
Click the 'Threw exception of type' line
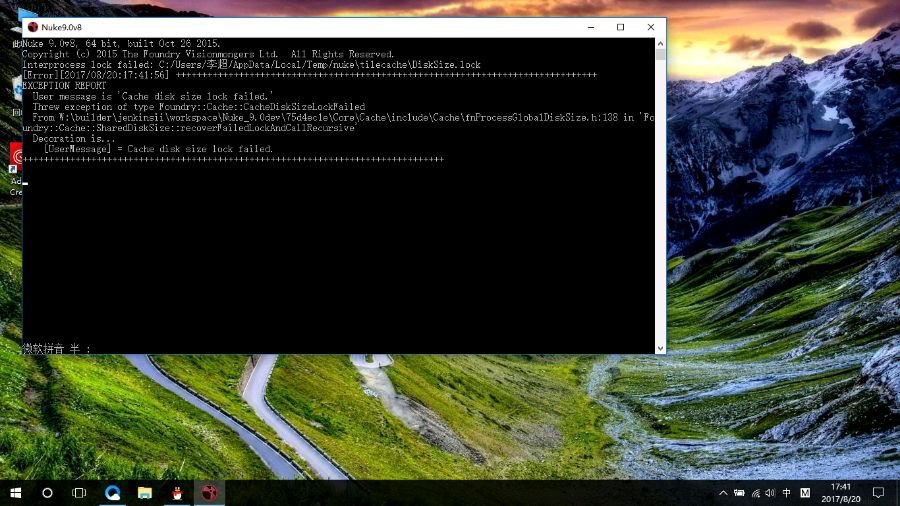199,107
